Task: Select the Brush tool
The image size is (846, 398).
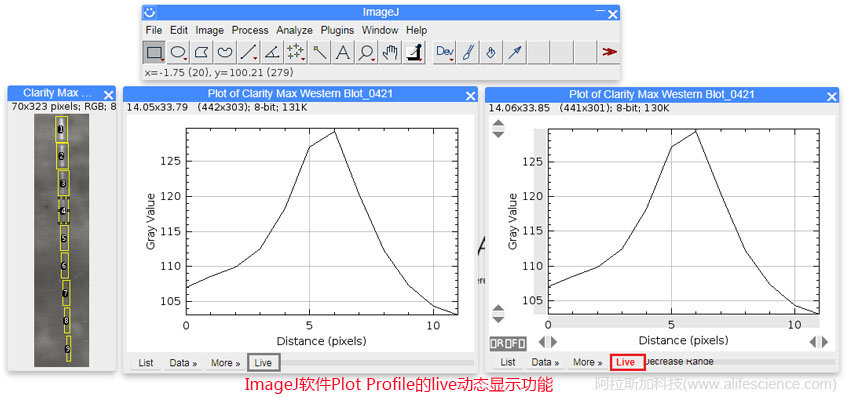Action: [468, 52]
